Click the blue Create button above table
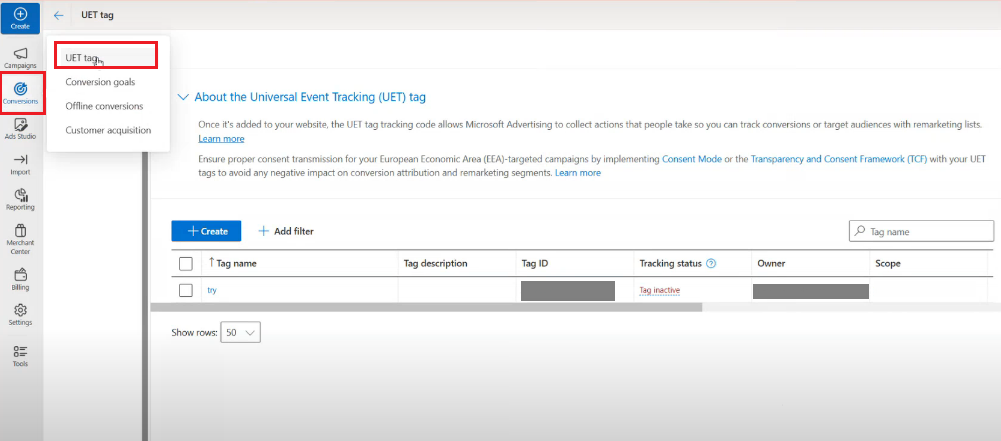The height and width of the screenshot is (441, 1001). (x=206, y=231)
